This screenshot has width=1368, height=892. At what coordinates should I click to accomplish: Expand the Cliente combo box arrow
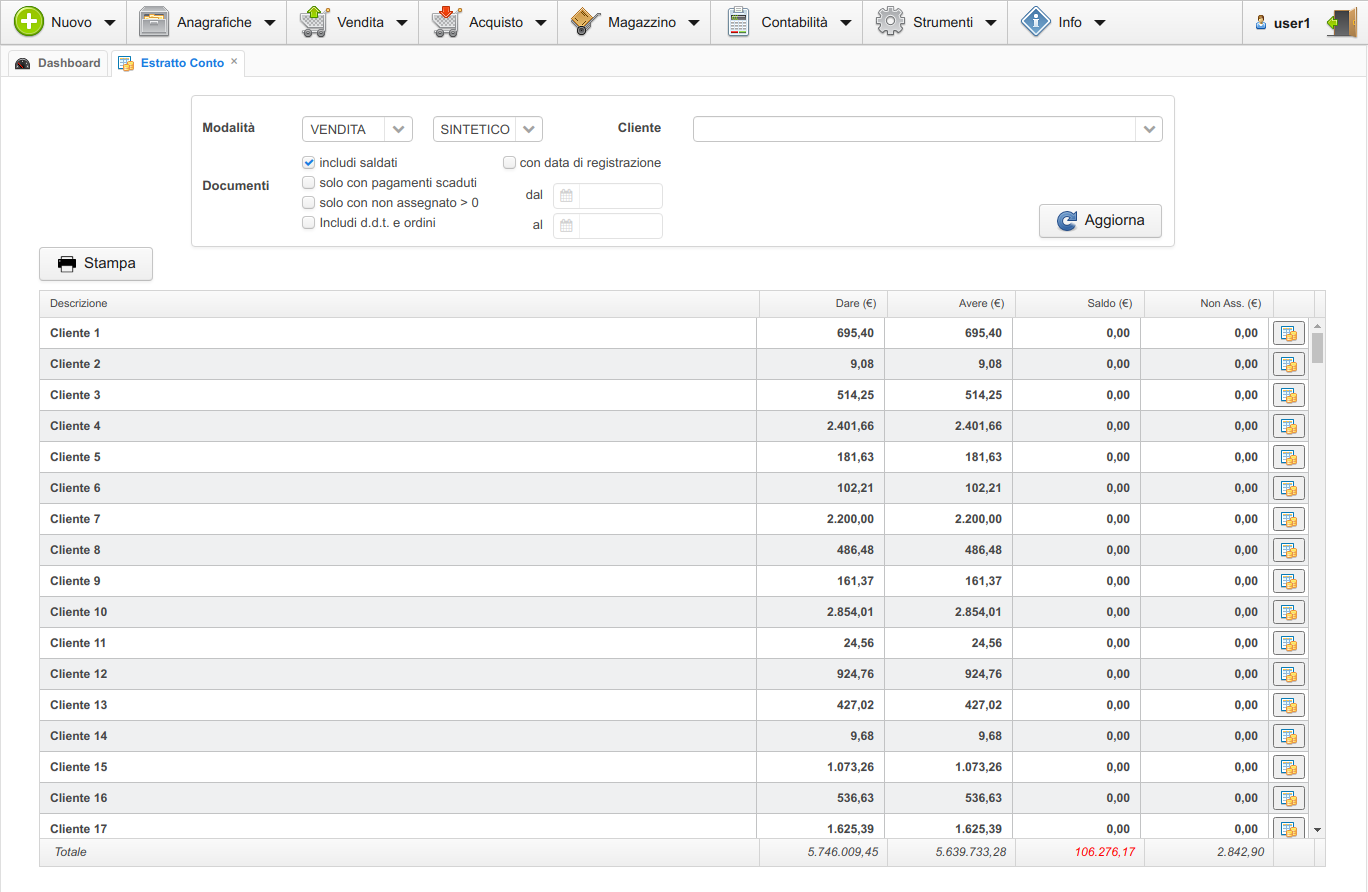[x=1149, y=129]
